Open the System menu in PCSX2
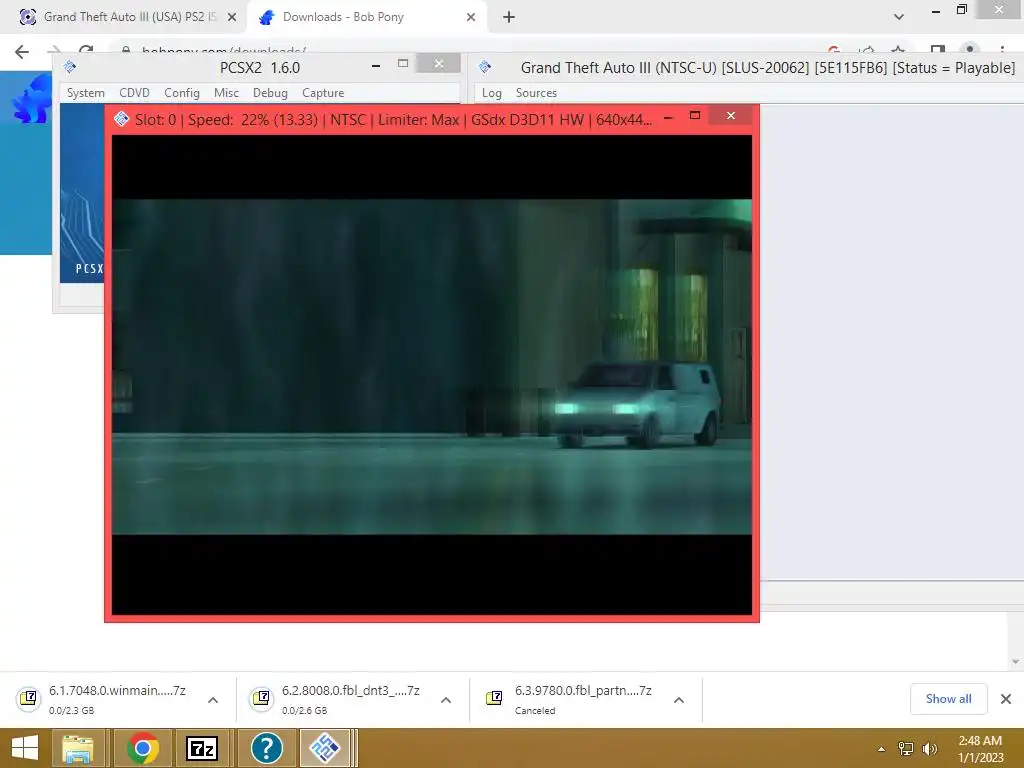Image resolution: width=1024 pixels, height=768 pixels. [86, 93]
